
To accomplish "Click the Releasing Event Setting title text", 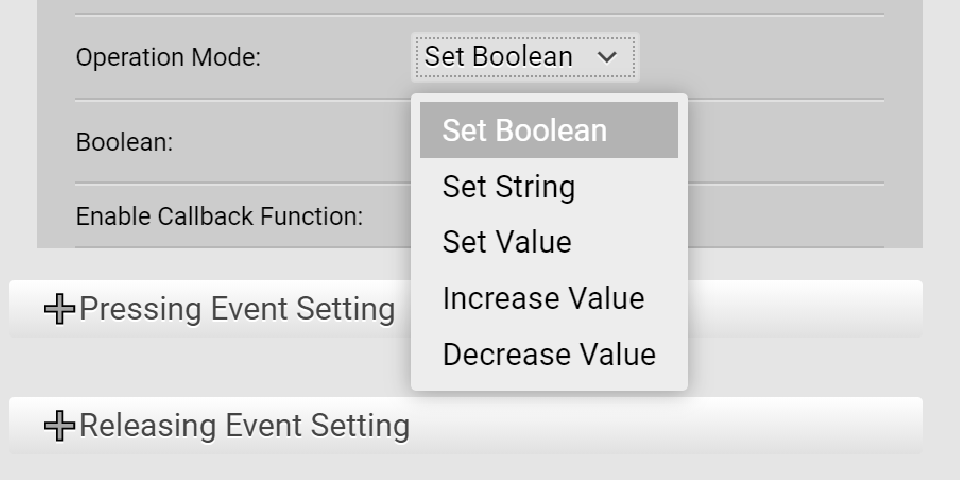I will pyautogui.click(x=245, y=427).
